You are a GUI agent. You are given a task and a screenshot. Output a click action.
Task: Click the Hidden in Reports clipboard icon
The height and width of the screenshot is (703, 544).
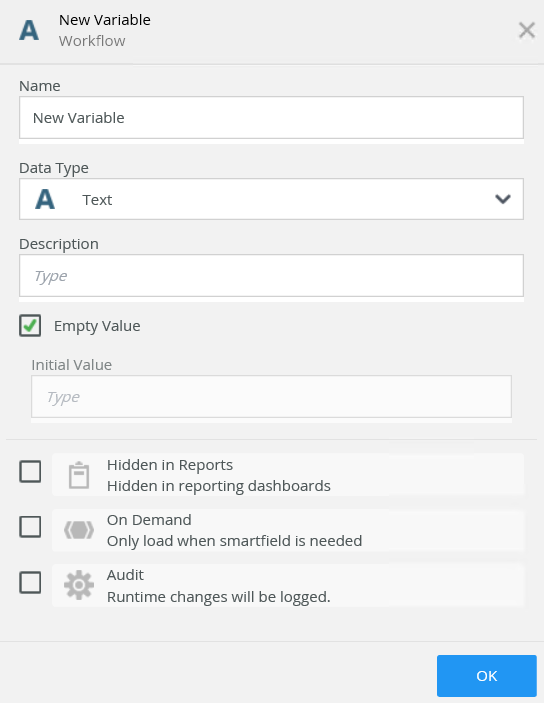79,475
